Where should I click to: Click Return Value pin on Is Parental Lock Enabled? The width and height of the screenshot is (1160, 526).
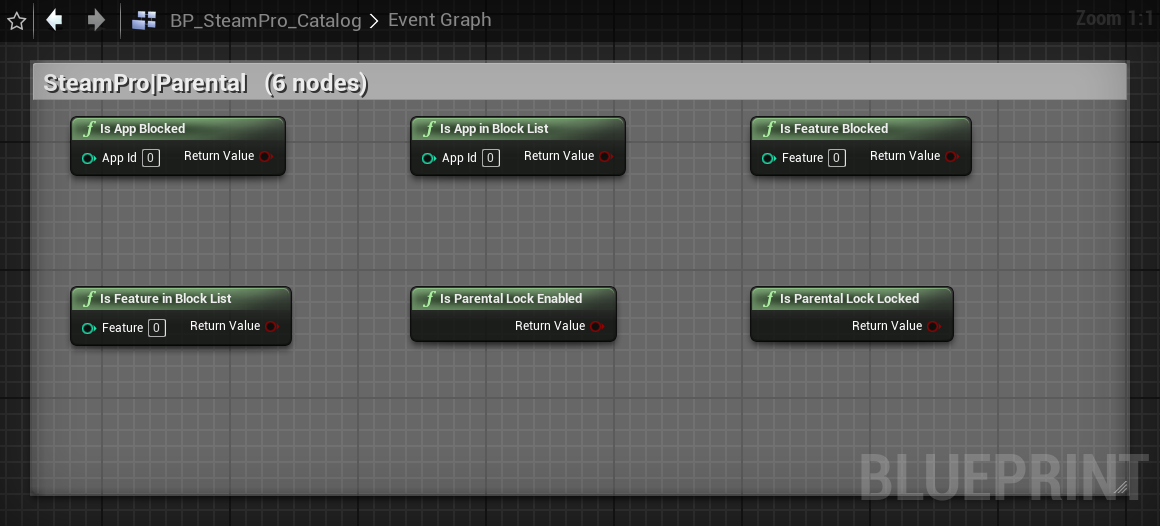click(x=598, y=326)
